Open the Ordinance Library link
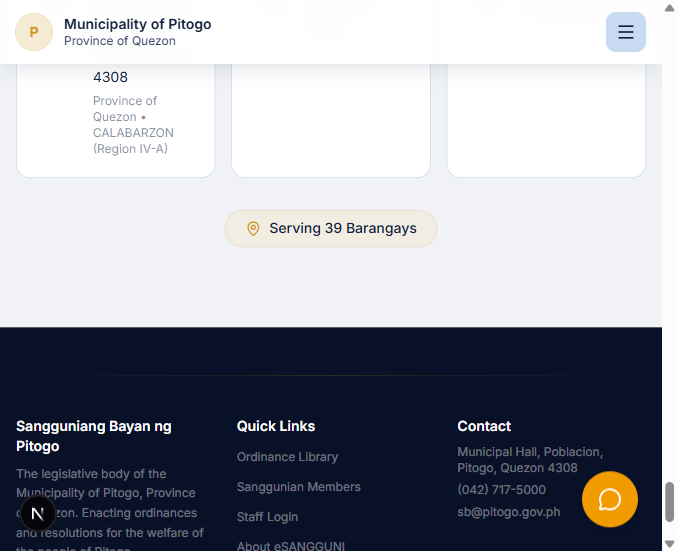 [x=288, y=457]
